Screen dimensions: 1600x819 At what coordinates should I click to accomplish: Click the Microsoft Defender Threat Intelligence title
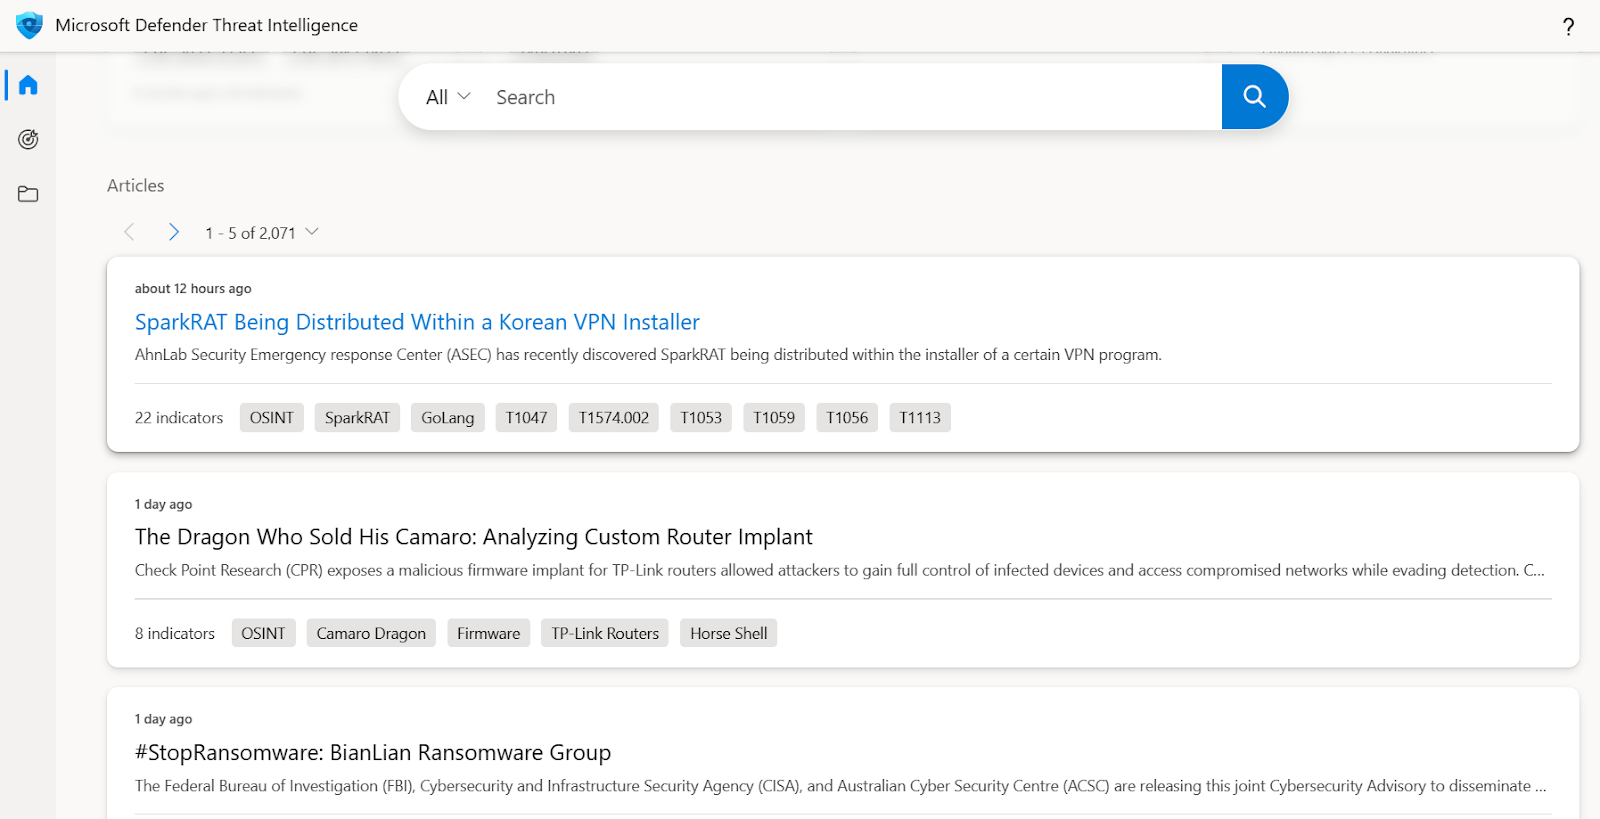(206, 25)
